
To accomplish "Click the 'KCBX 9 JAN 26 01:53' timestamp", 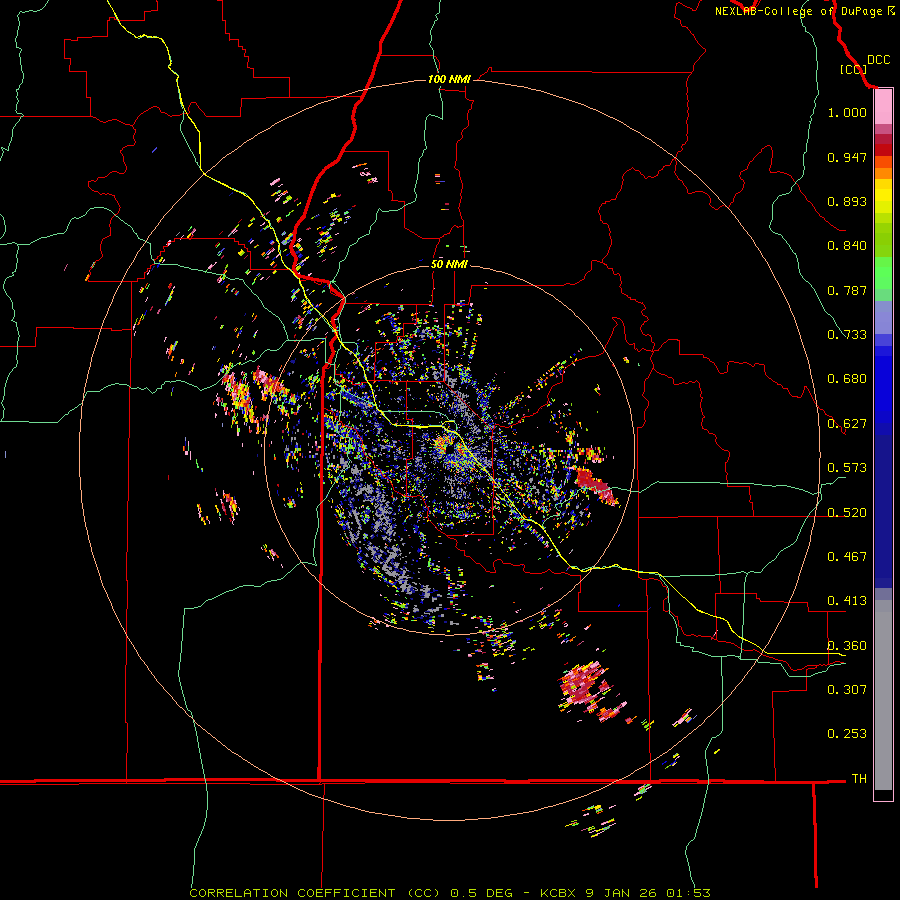I will pos(625,893).
